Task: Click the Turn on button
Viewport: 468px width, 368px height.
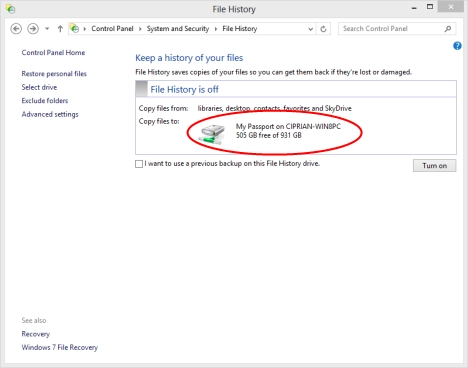Action: 434,166
